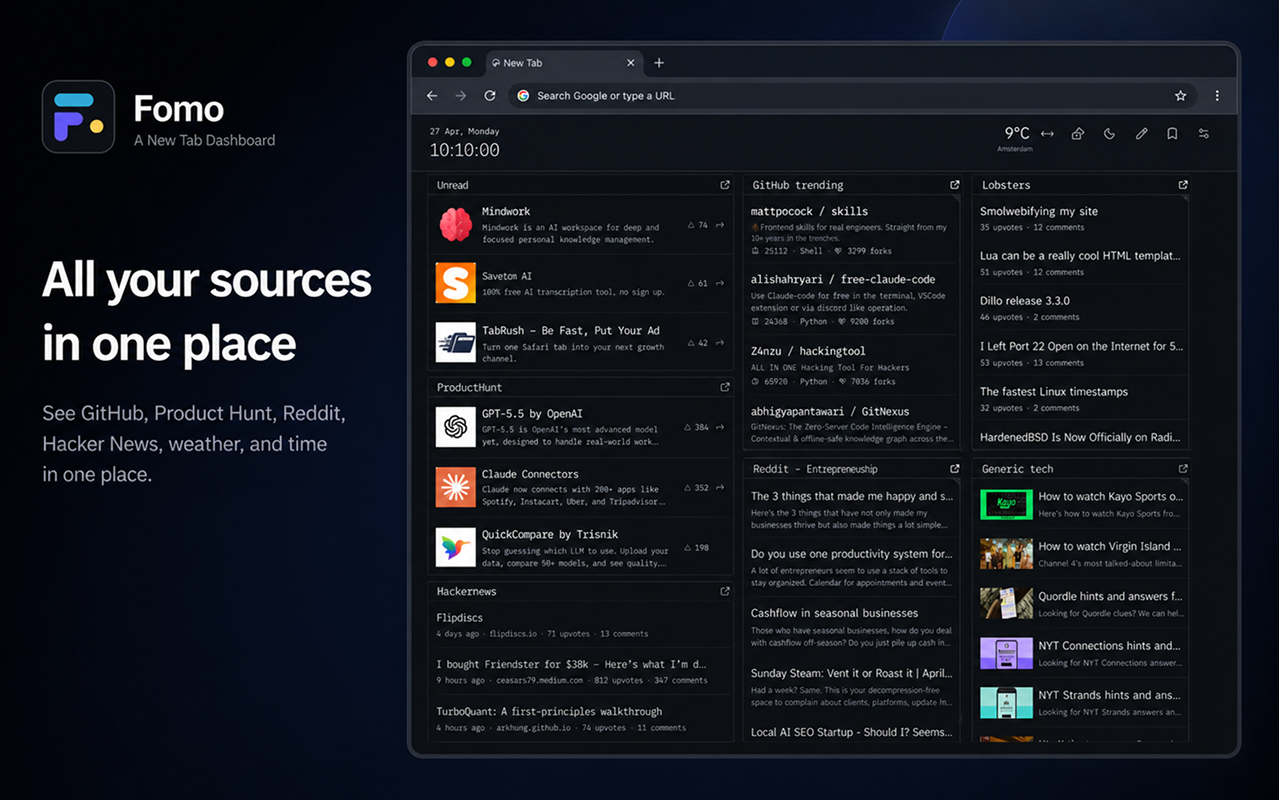Open the Hackernews external link icon
Image resolution: width=1280 pixels, height=800 pixels.
coord(725,591)
